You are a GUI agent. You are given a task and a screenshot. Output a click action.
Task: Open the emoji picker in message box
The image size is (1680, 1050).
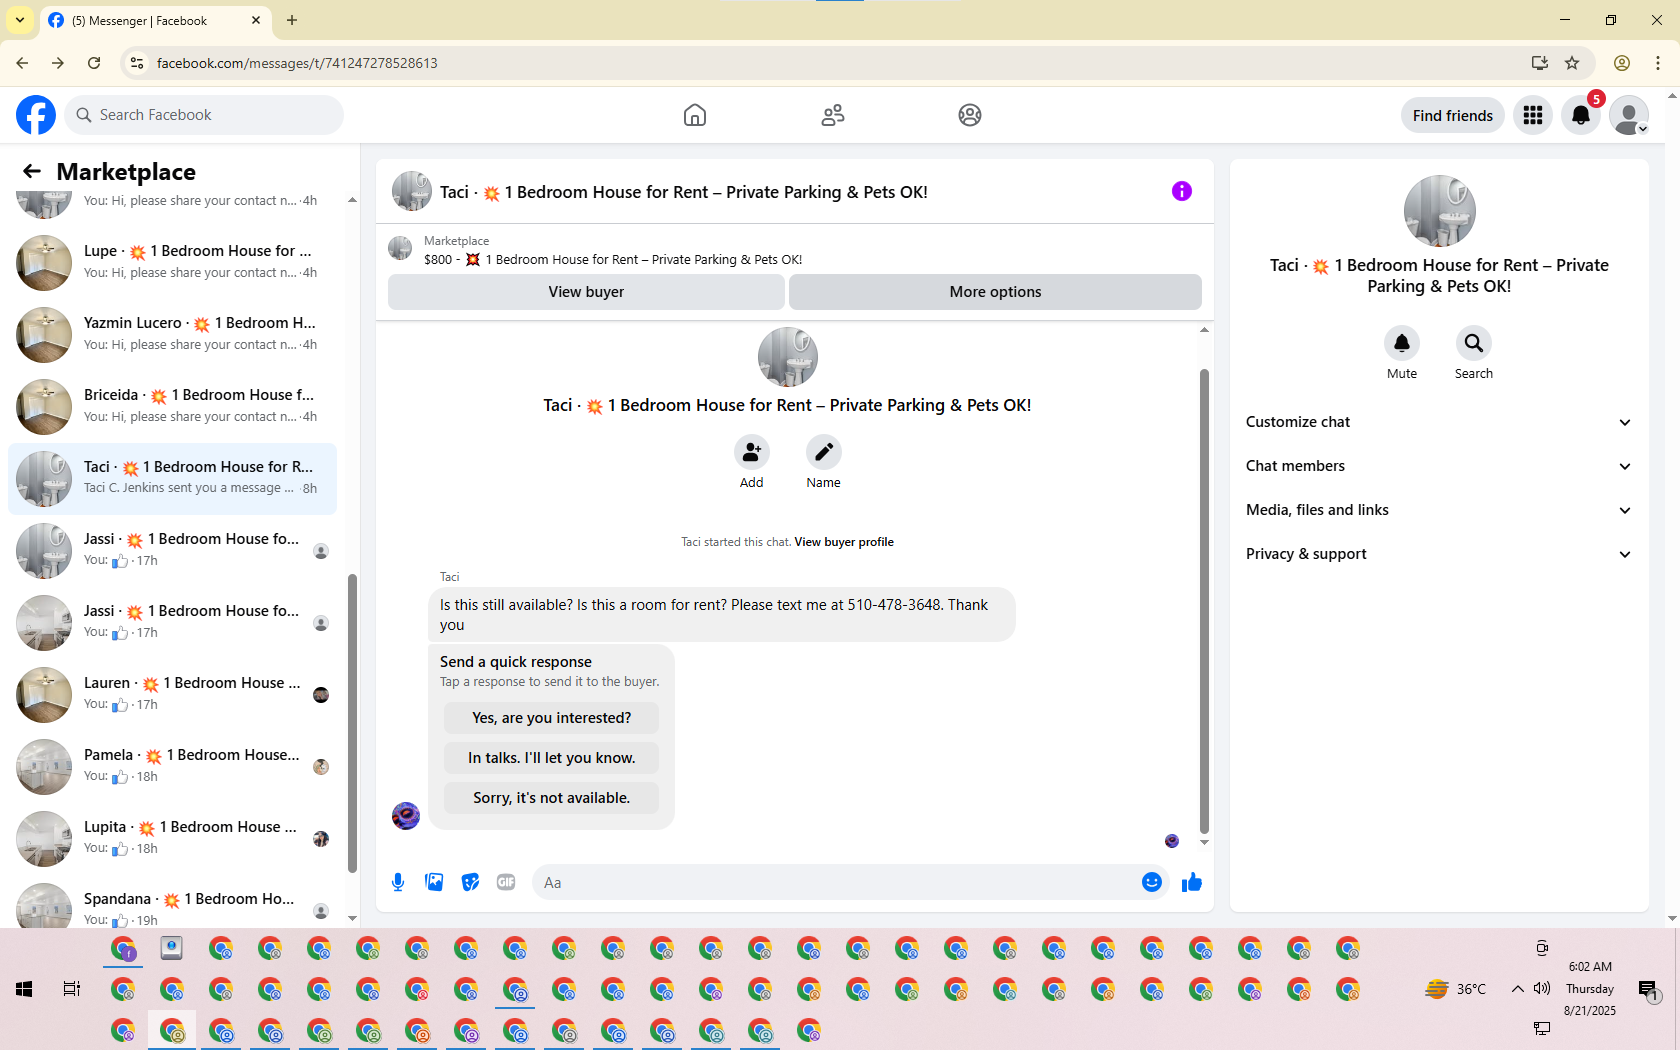coord(1152,882)
